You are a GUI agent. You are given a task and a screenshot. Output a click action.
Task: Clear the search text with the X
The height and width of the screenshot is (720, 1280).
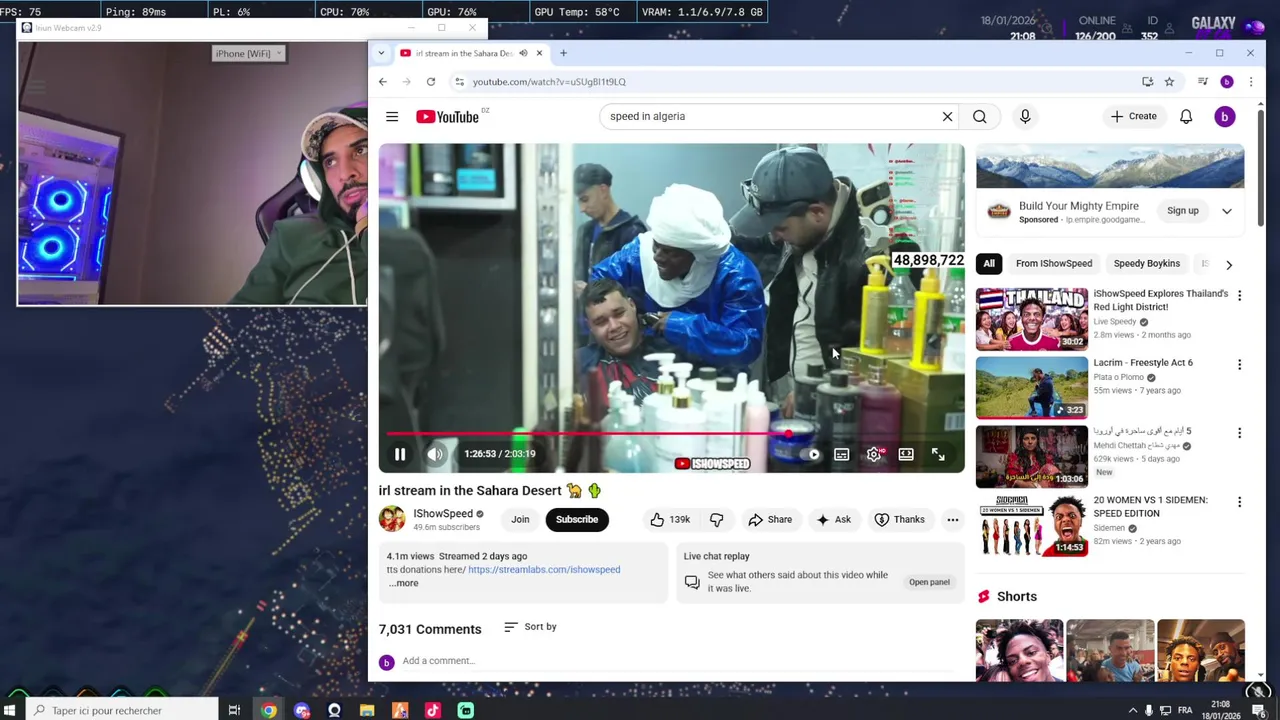947,116
